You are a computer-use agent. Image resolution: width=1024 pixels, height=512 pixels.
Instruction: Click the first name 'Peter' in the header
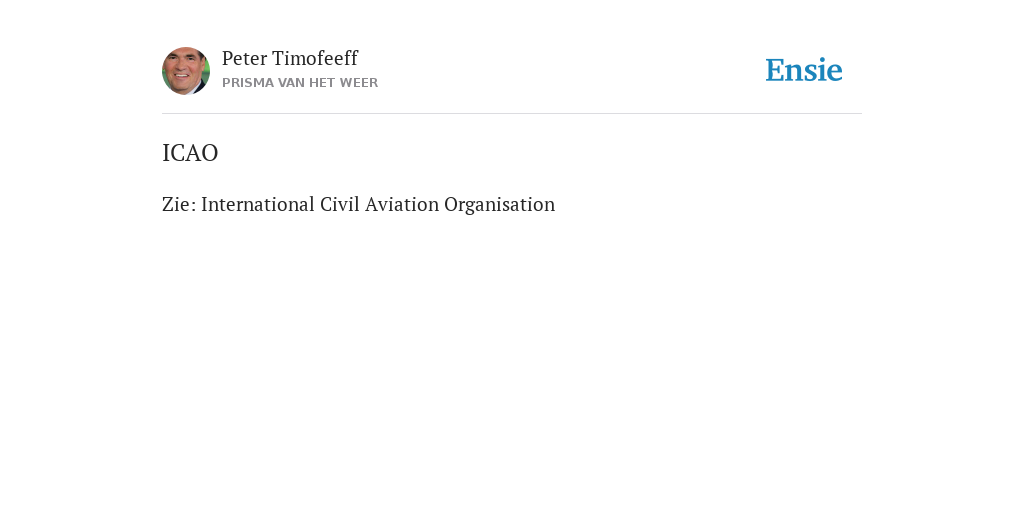pyautogui.click(x=244, y=58)
